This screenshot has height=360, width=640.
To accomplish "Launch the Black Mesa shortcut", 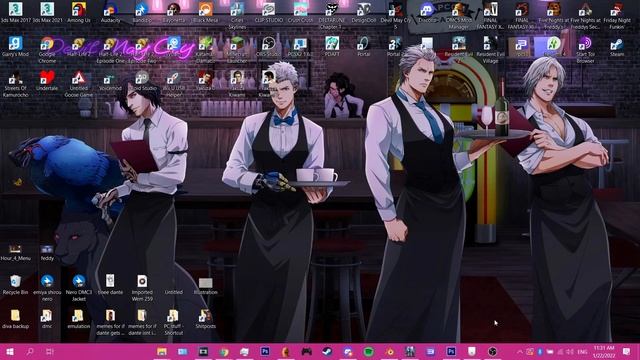I will point(205,12).
